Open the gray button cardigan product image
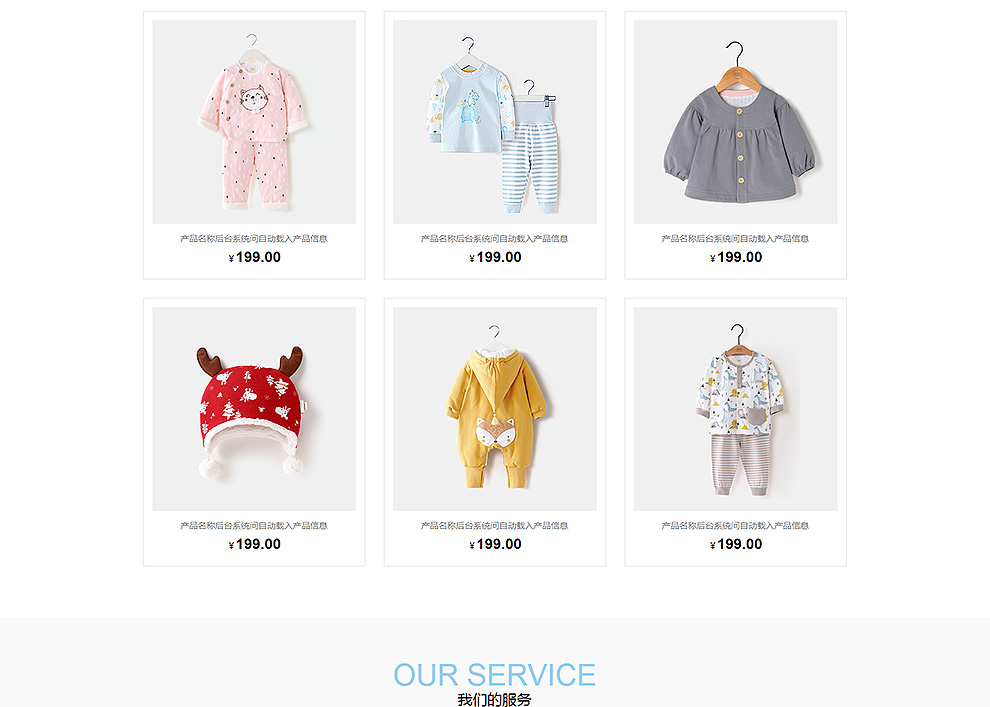Screen dimensions: 990x707 point(736,122)
